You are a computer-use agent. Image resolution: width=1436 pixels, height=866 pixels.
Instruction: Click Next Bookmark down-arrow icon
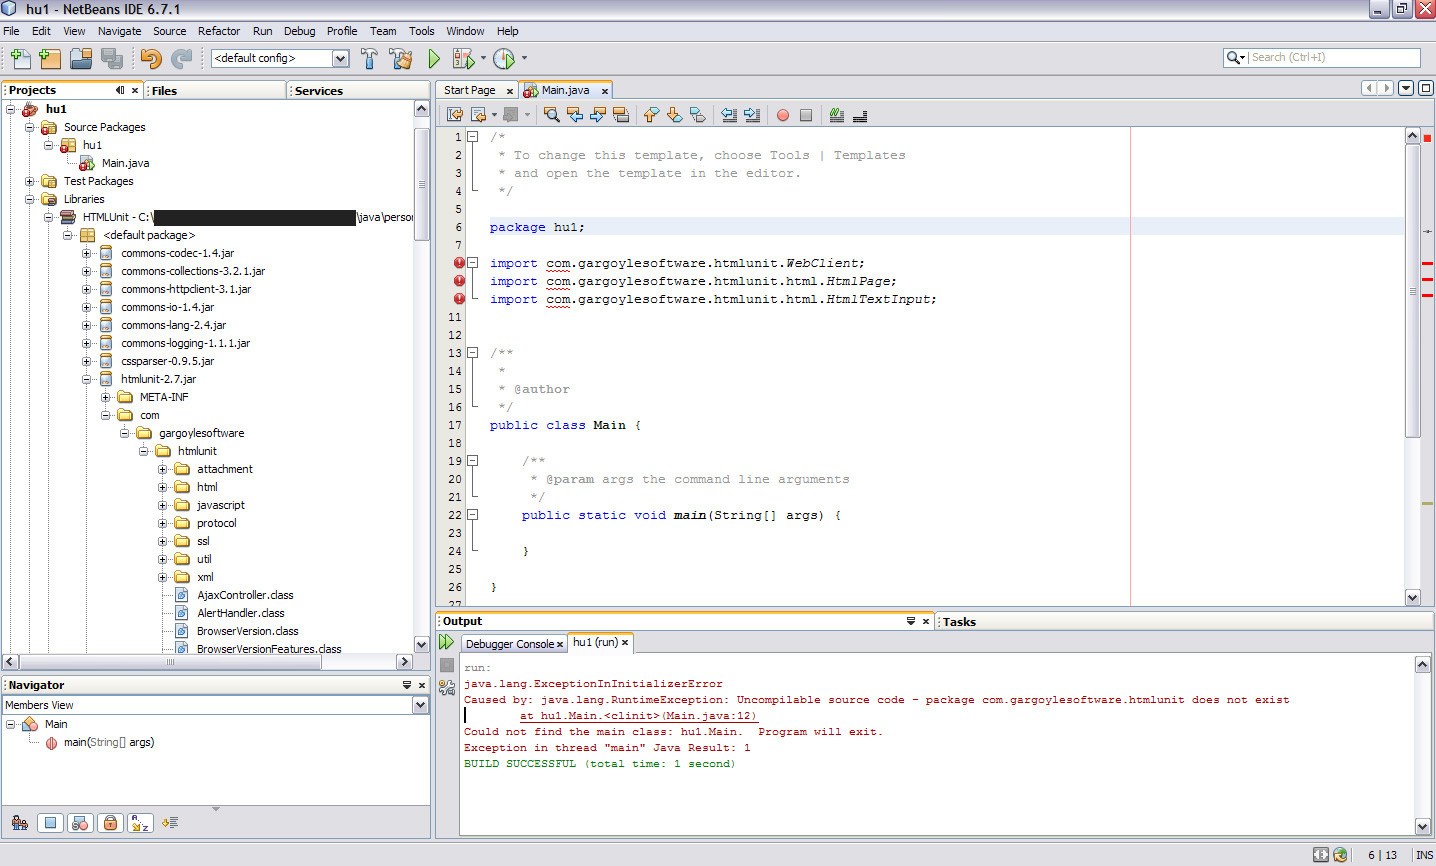(x=674, y=115)
